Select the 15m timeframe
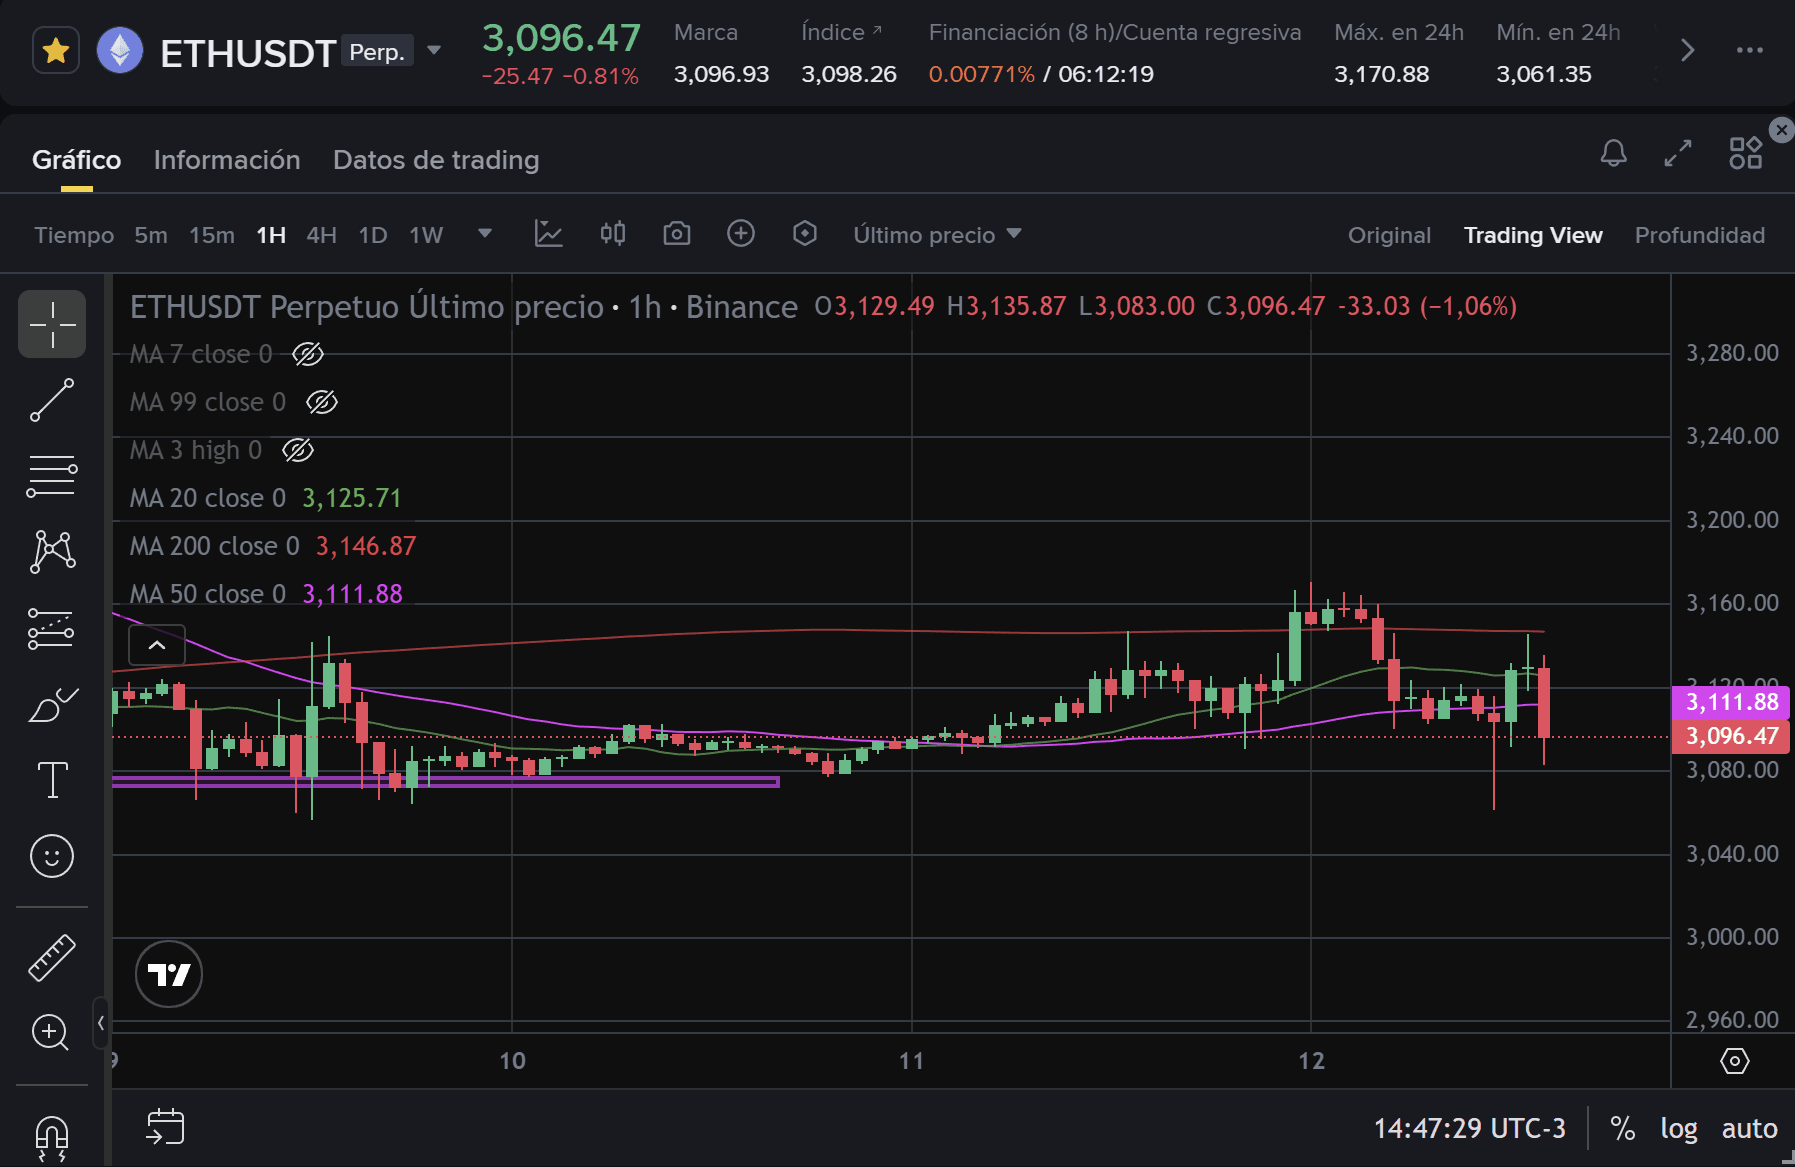This screenshot has width=1795, height=1167. 212,235
